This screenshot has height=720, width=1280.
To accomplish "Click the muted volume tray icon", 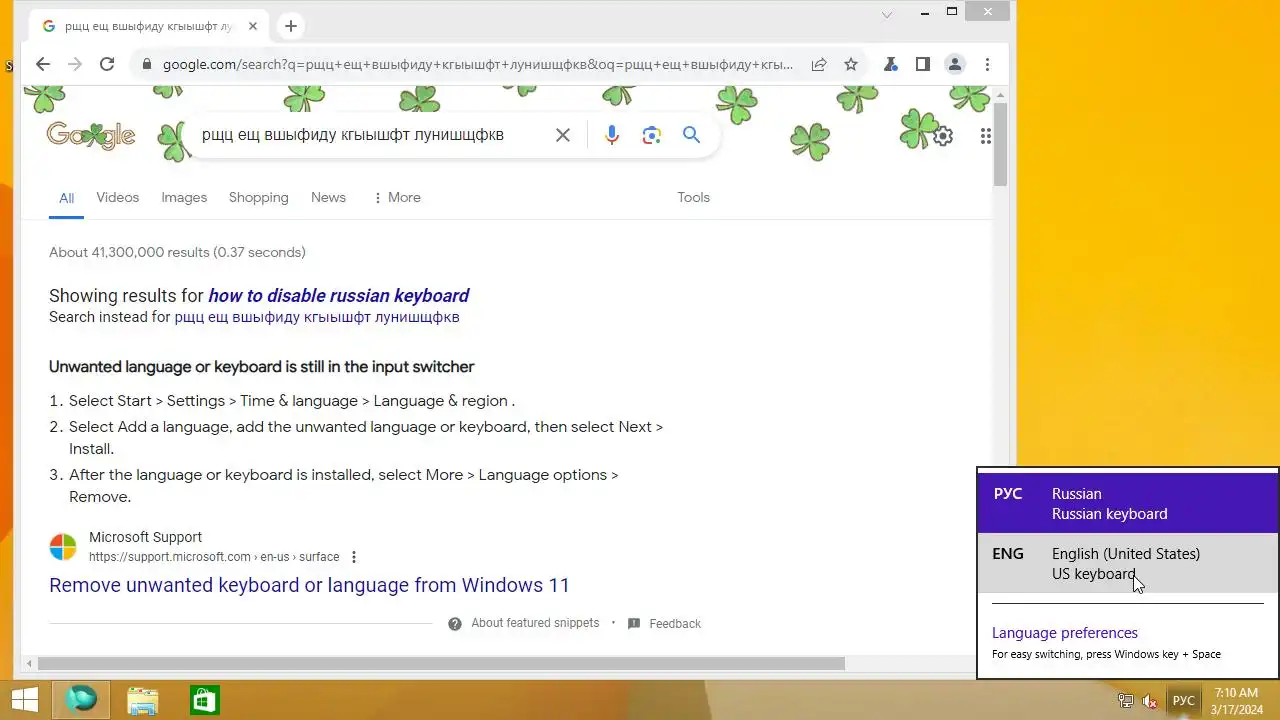I will coord(1150,701).
